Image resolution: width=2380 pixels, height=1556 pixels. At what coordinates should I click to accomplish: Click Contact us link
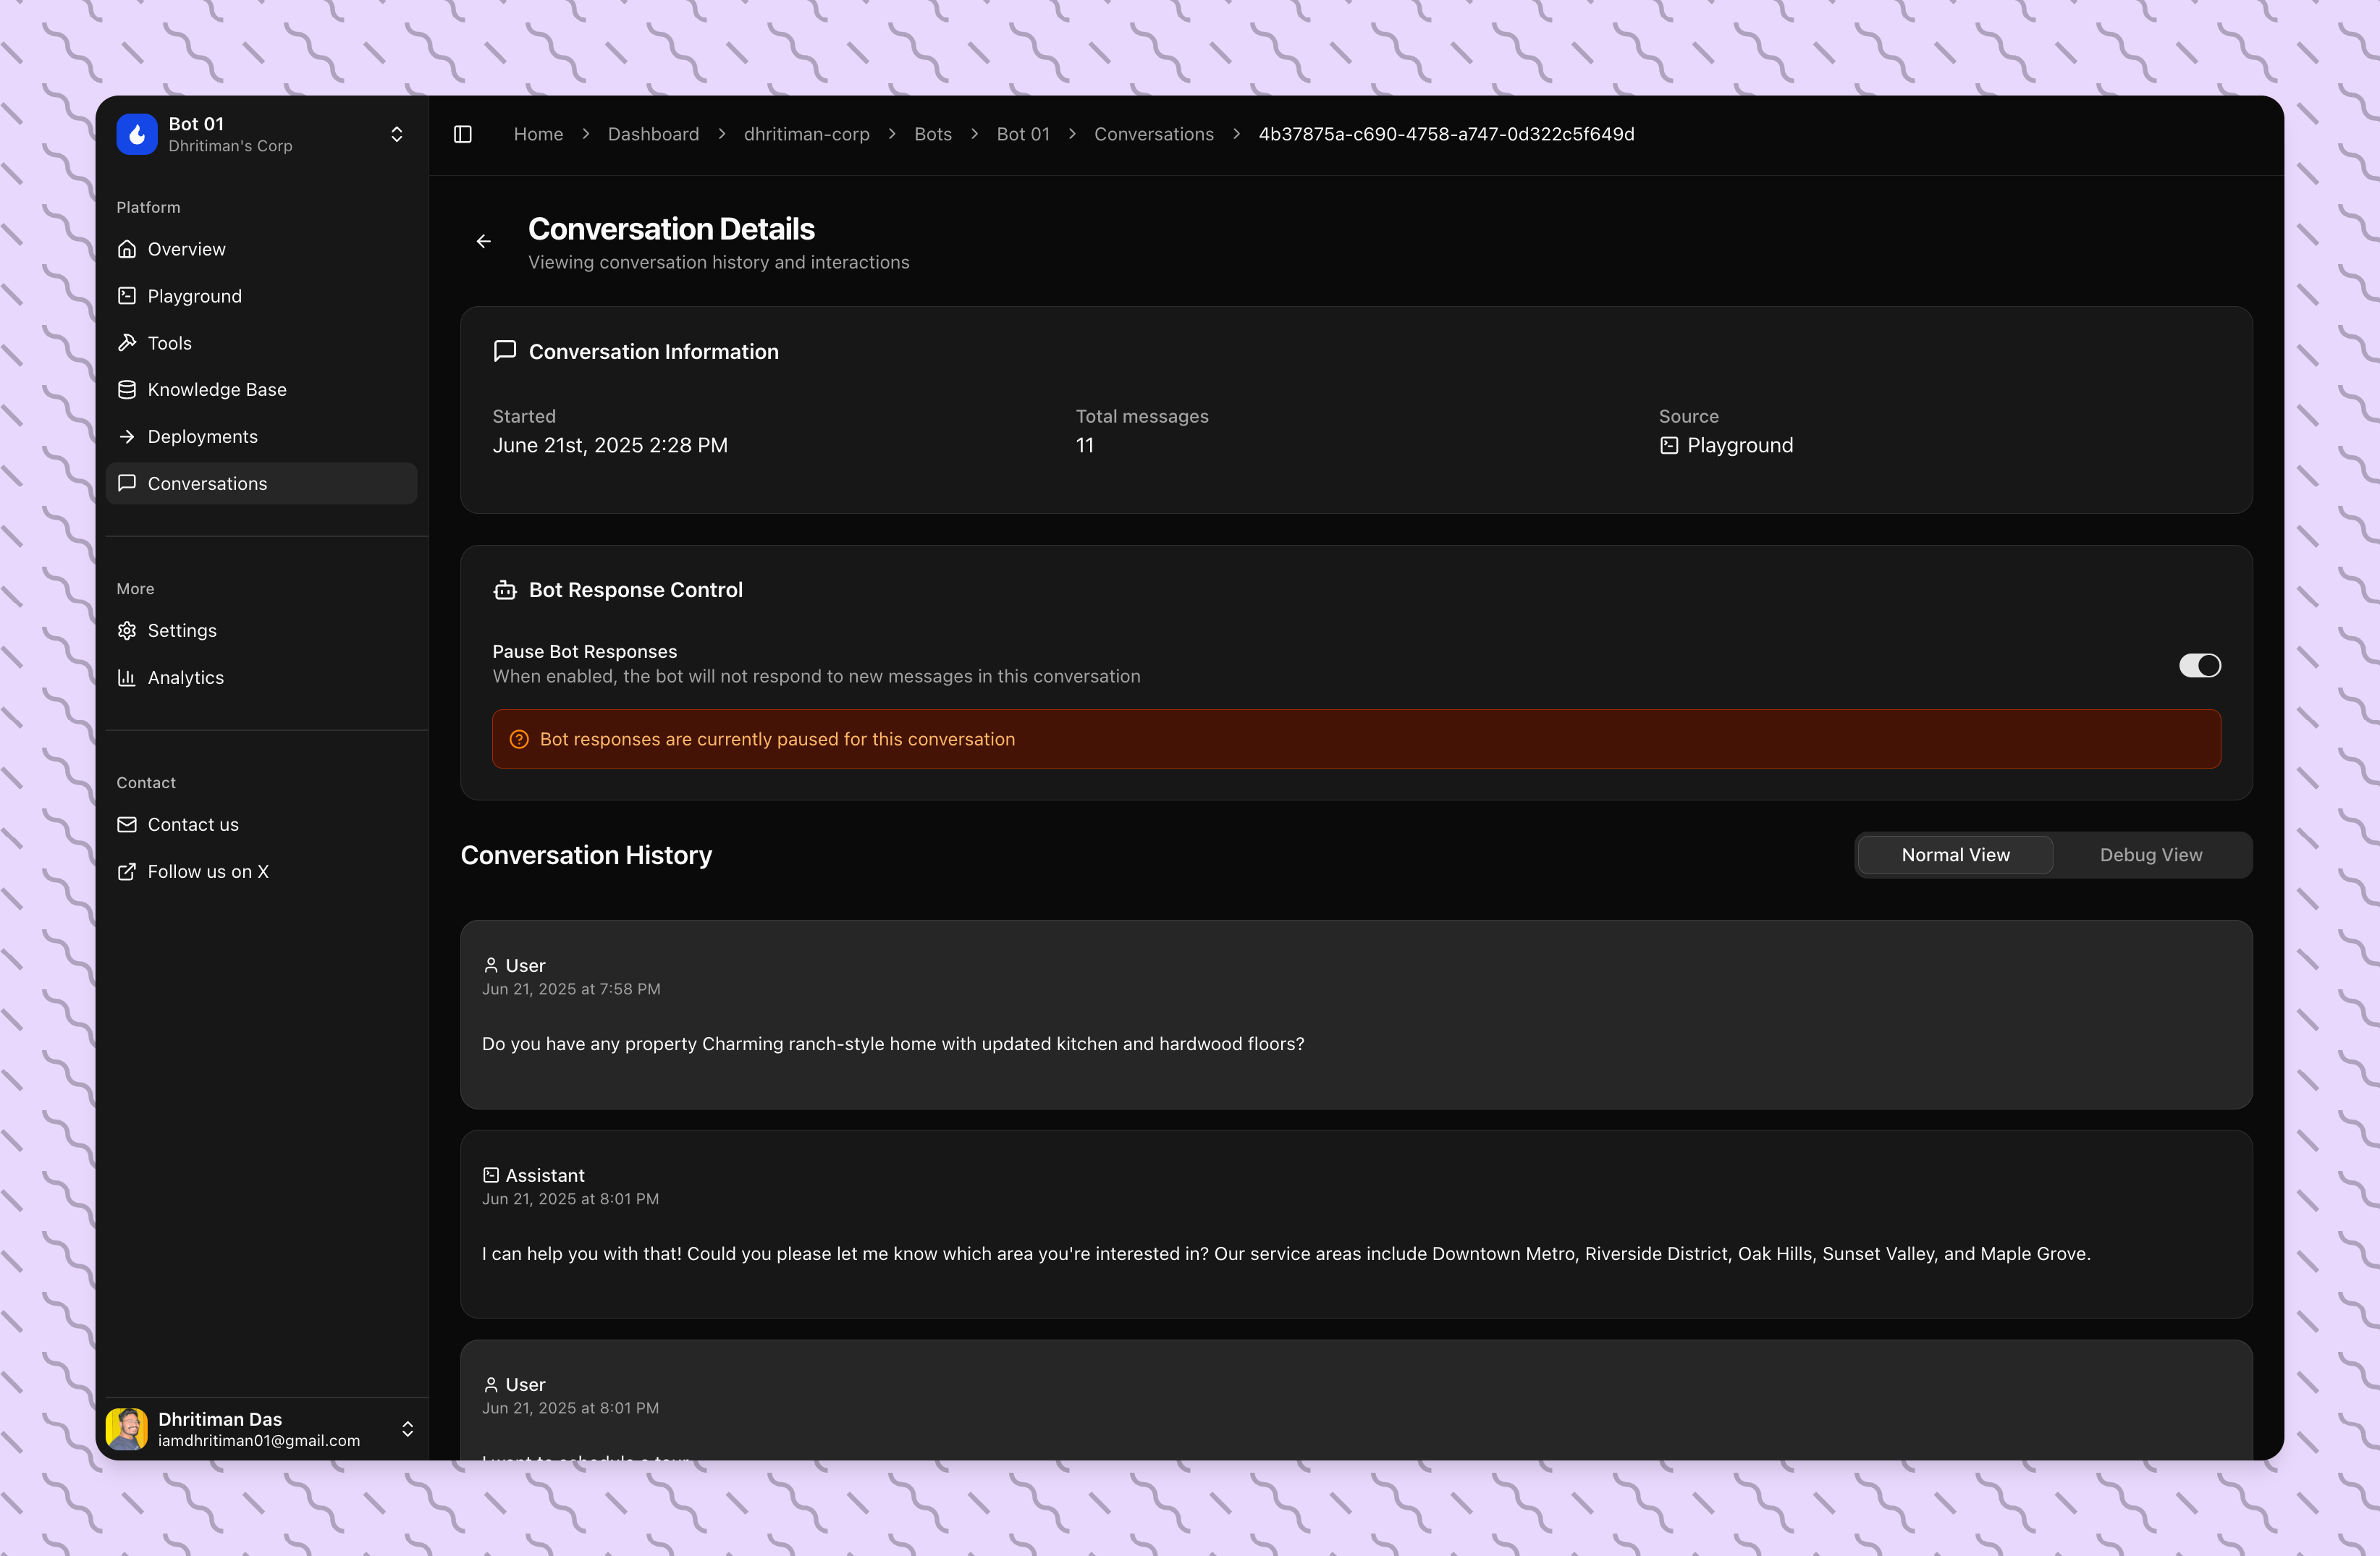click(261, 825)
